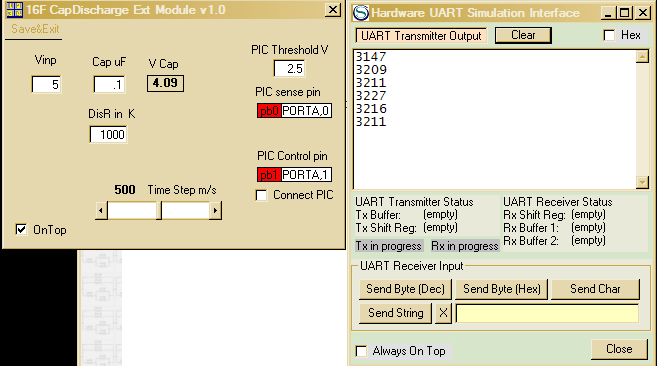This screenshot has height=366, width=657.
Task: Maximize the Hardware UART Simulation window
Action: (624, 13)
